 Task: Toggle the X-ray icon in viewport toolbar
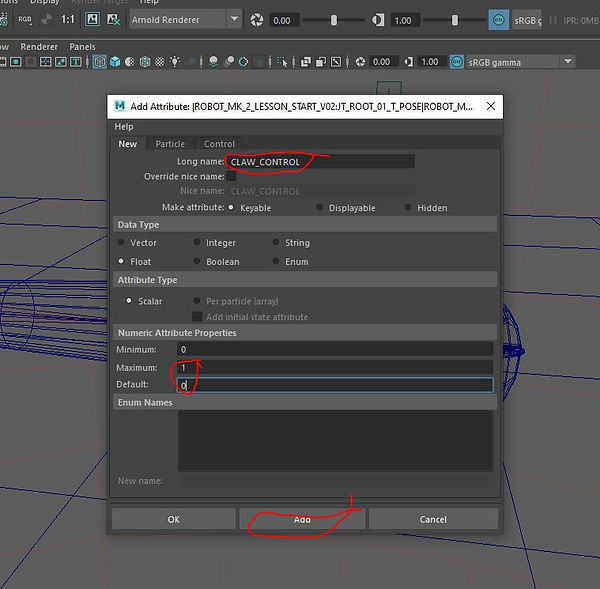tap(305, 62)
